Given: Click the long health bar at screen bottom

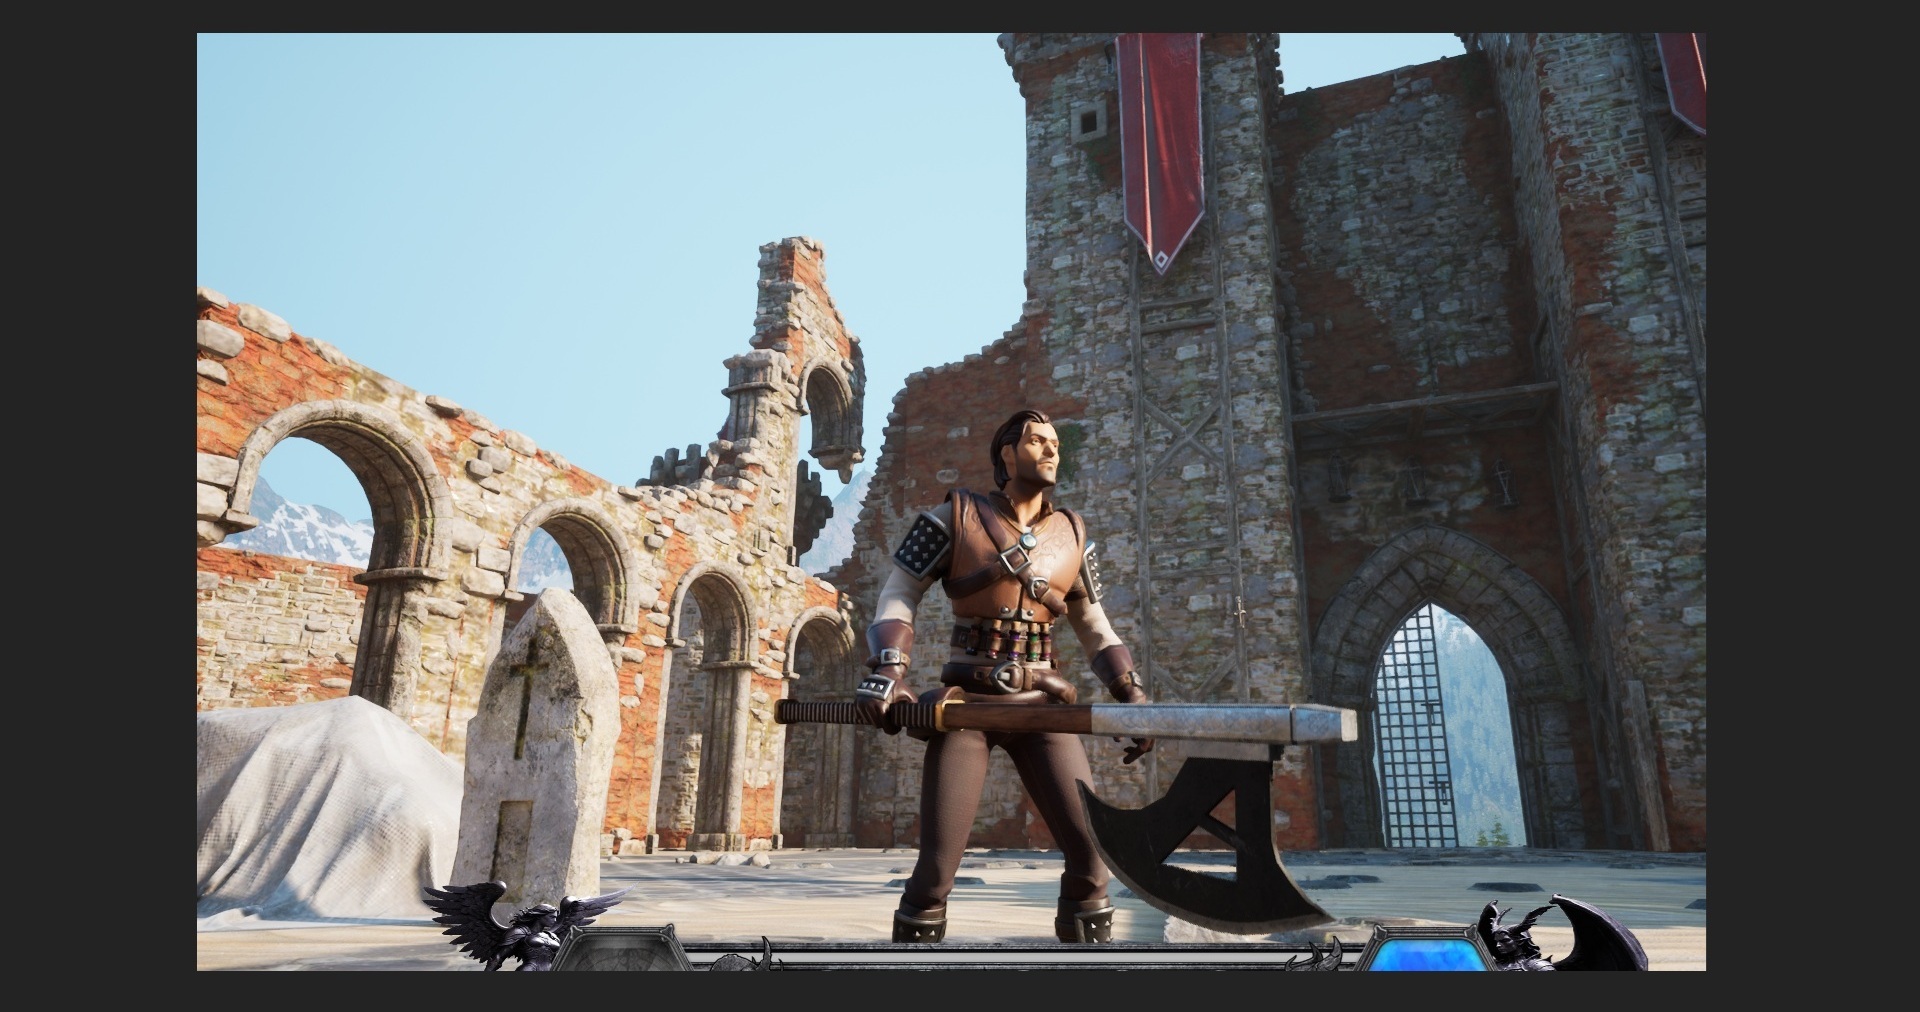Looking at the screenshot, I should pyautogui.click(x=1000, y=958).
